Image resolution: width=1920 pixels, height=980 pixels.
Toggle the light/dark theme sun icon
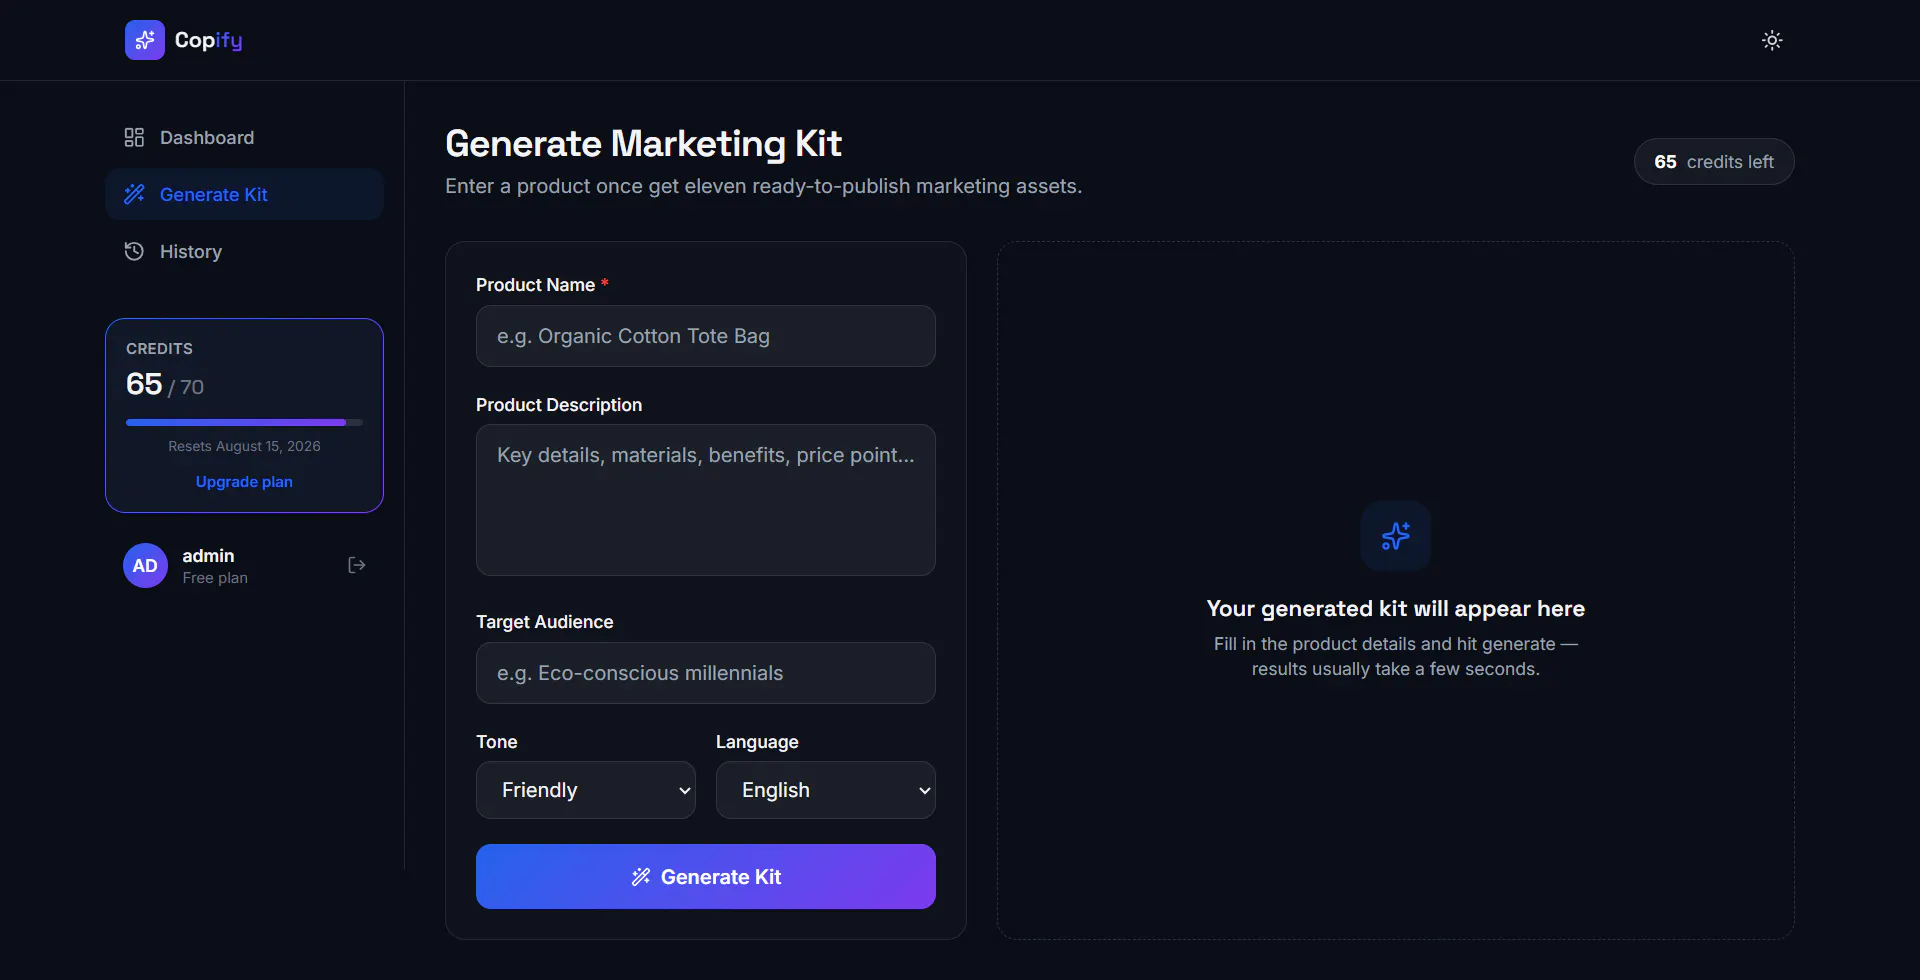[1772, 40]
